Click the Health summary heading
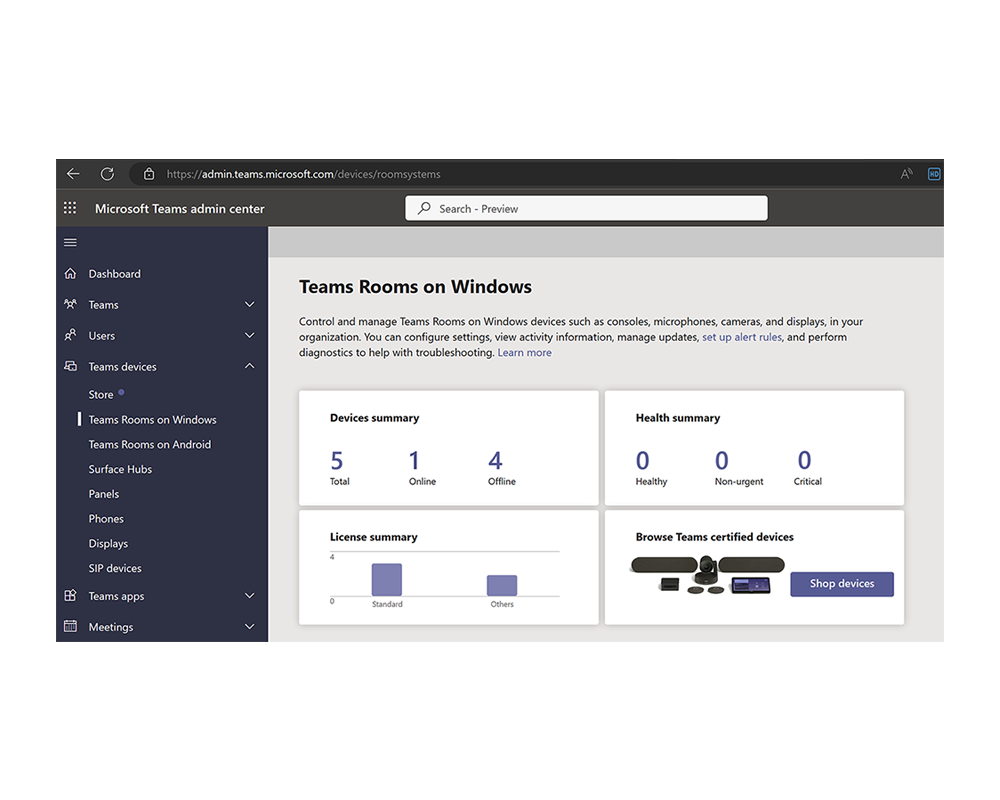The image size is (1000, 800). (x=677, y=418)
